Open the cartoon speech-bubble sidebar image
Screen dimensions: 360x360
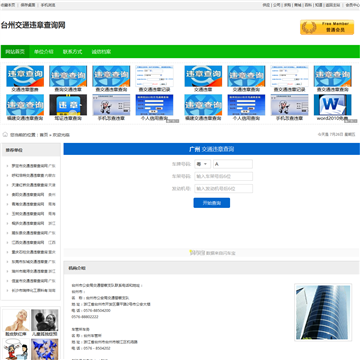tap(16, 349)
